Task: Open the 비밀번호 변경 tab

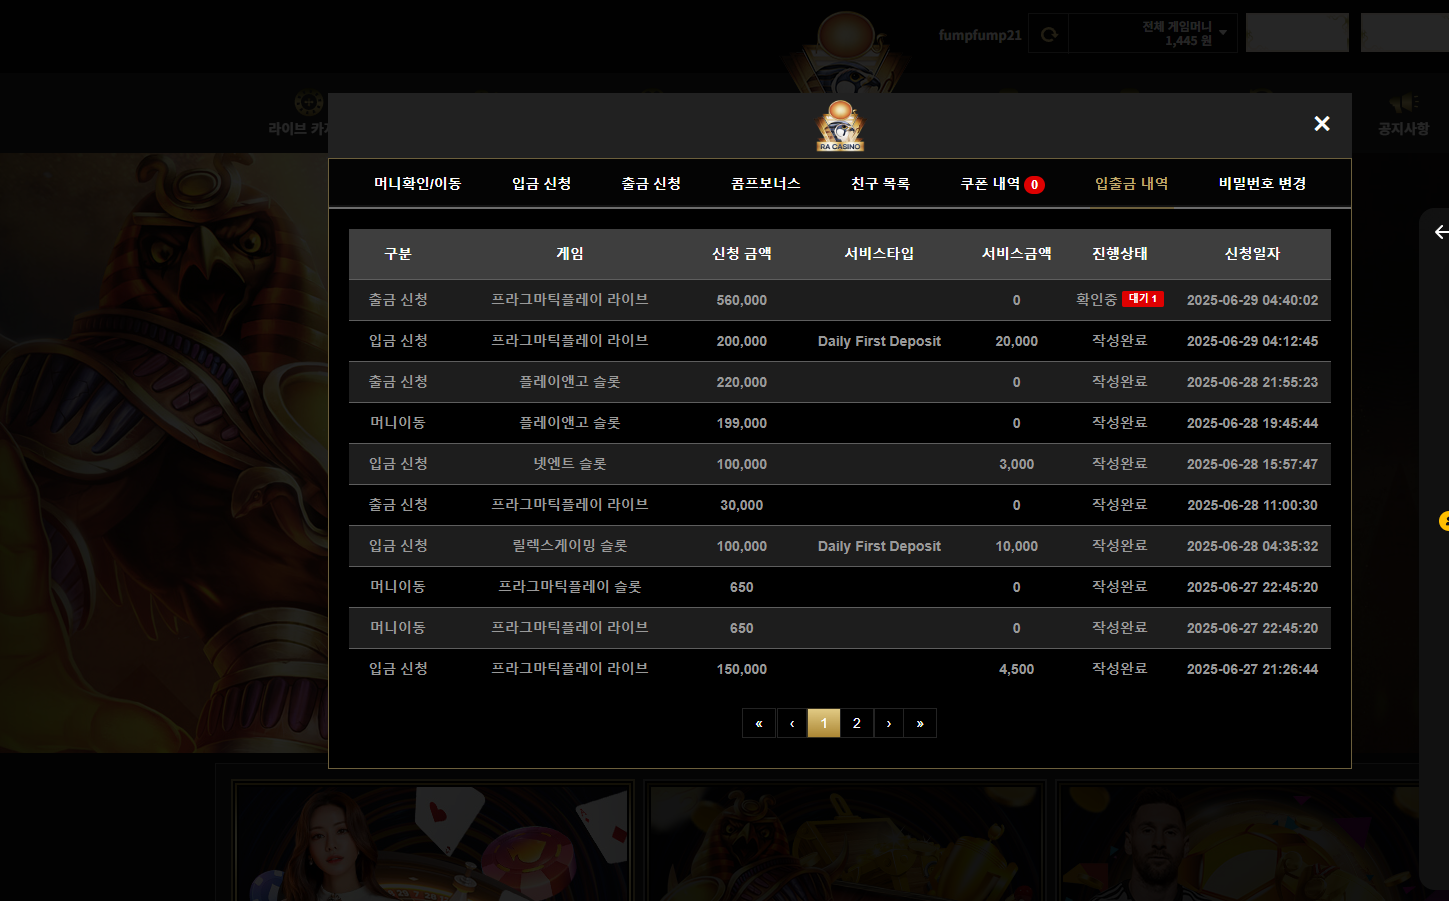Action: click(x=1262, y=184)
